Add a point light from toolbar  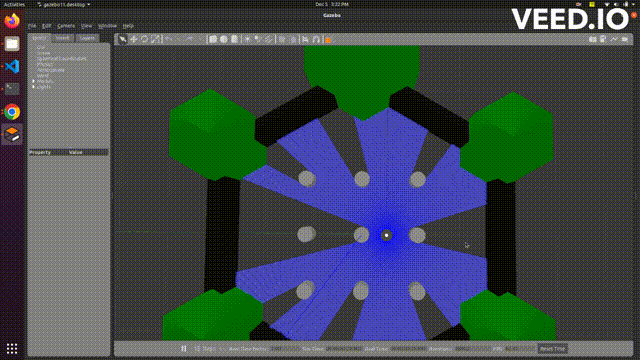click(x=247, y=39)
